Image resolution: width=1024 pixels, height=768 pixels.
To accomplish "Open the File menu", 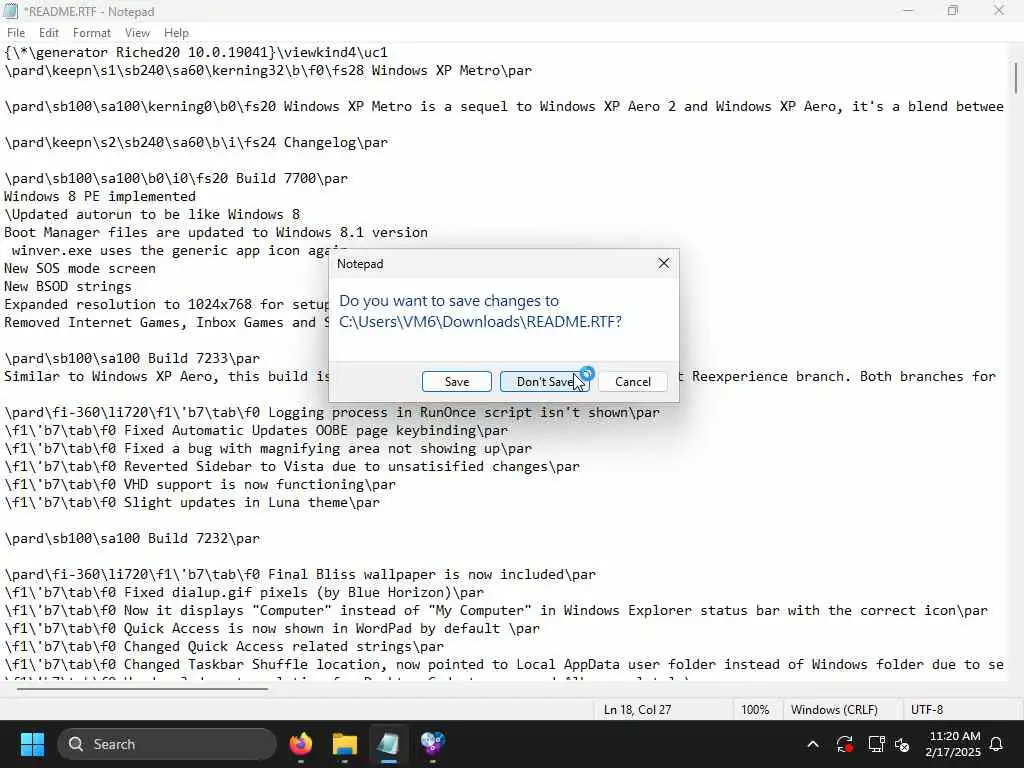I will 16,33.
